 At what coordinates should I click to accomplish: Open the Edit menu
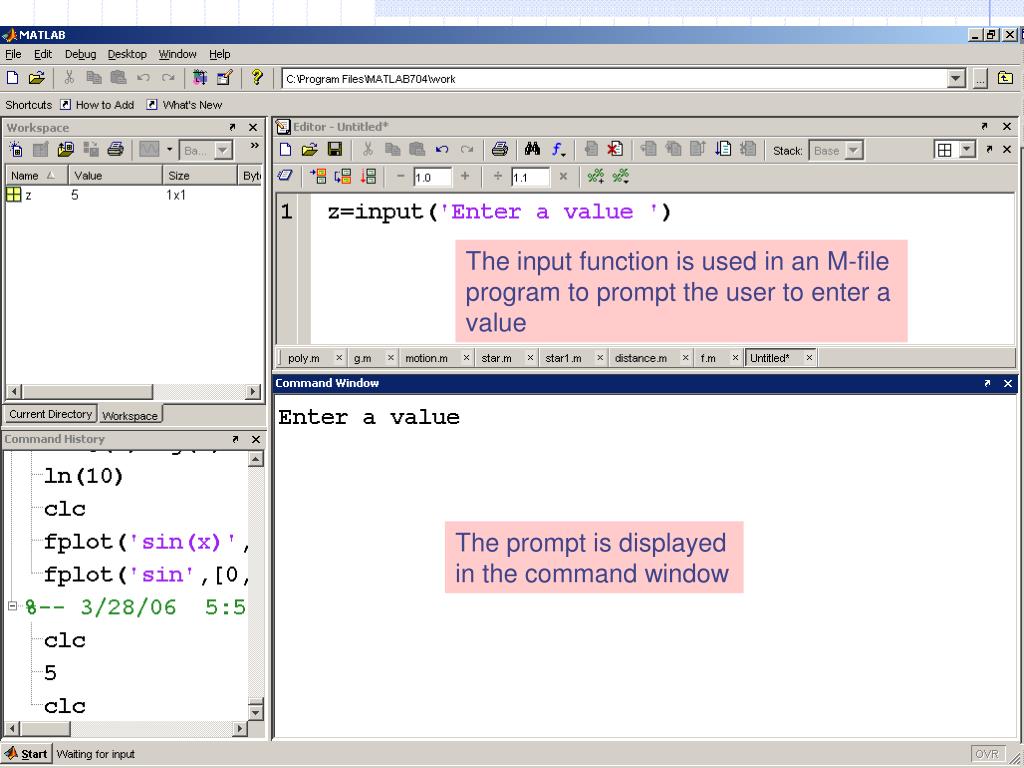pos(43,54)
